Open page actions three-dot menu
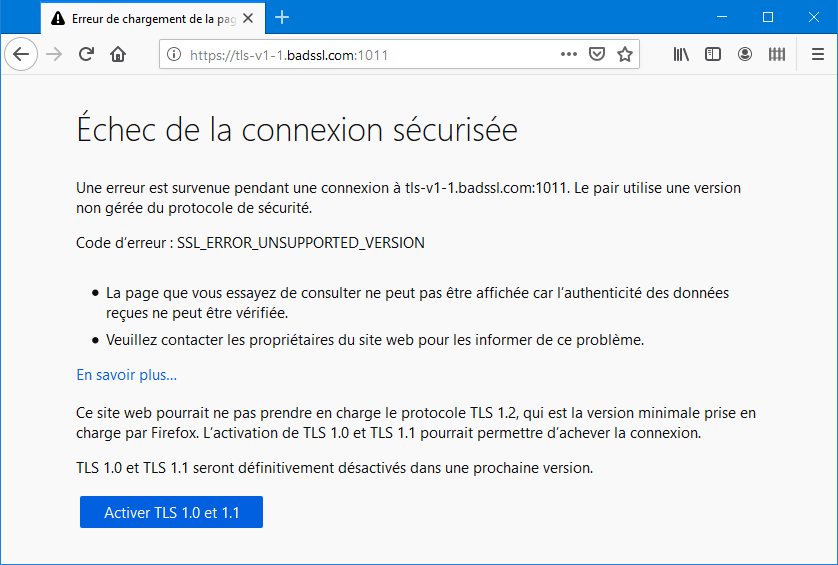838x565 pixels. pyautogui.click(x=569, y=54)
